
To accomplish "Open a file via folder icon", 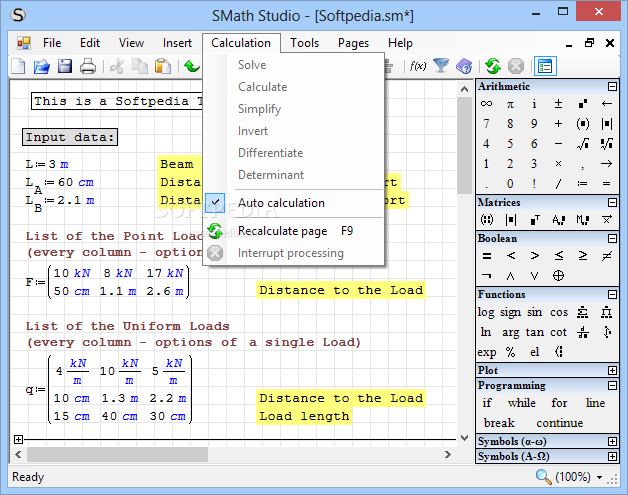I will [42, 66].
